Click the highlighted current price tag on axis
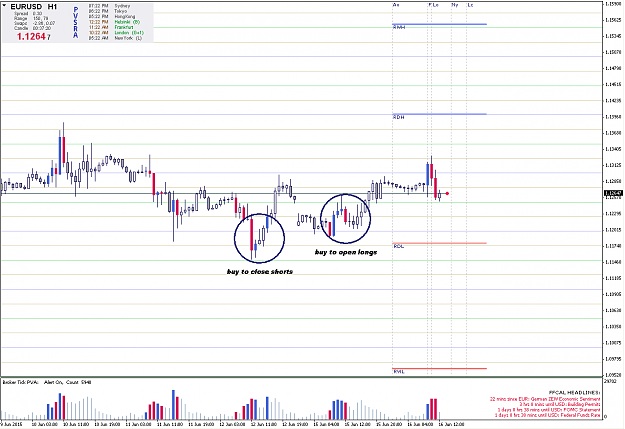This screenshot has width=625, height=429. point(613,193)
